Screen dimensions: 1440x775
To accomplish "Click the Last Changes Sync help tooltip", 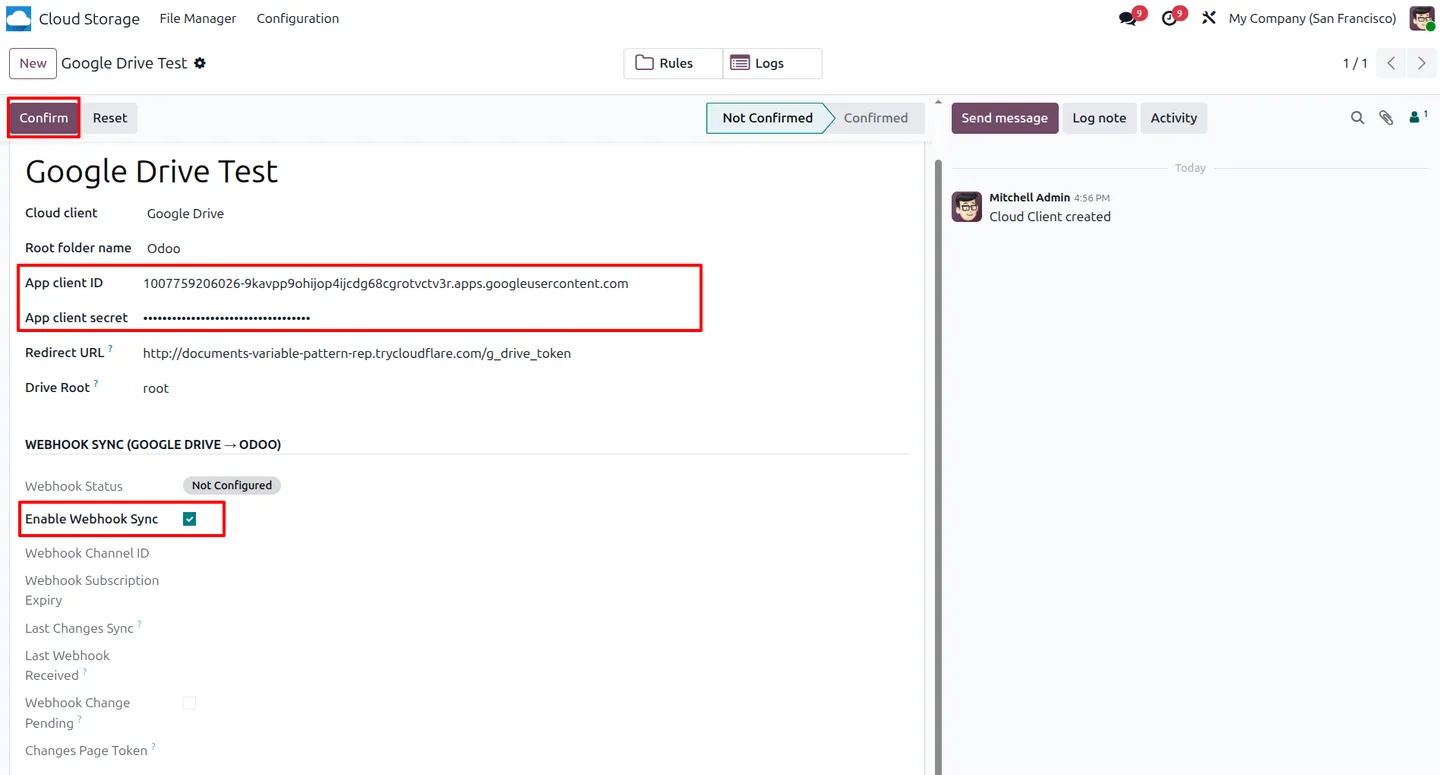I will [x=140, y=625].
